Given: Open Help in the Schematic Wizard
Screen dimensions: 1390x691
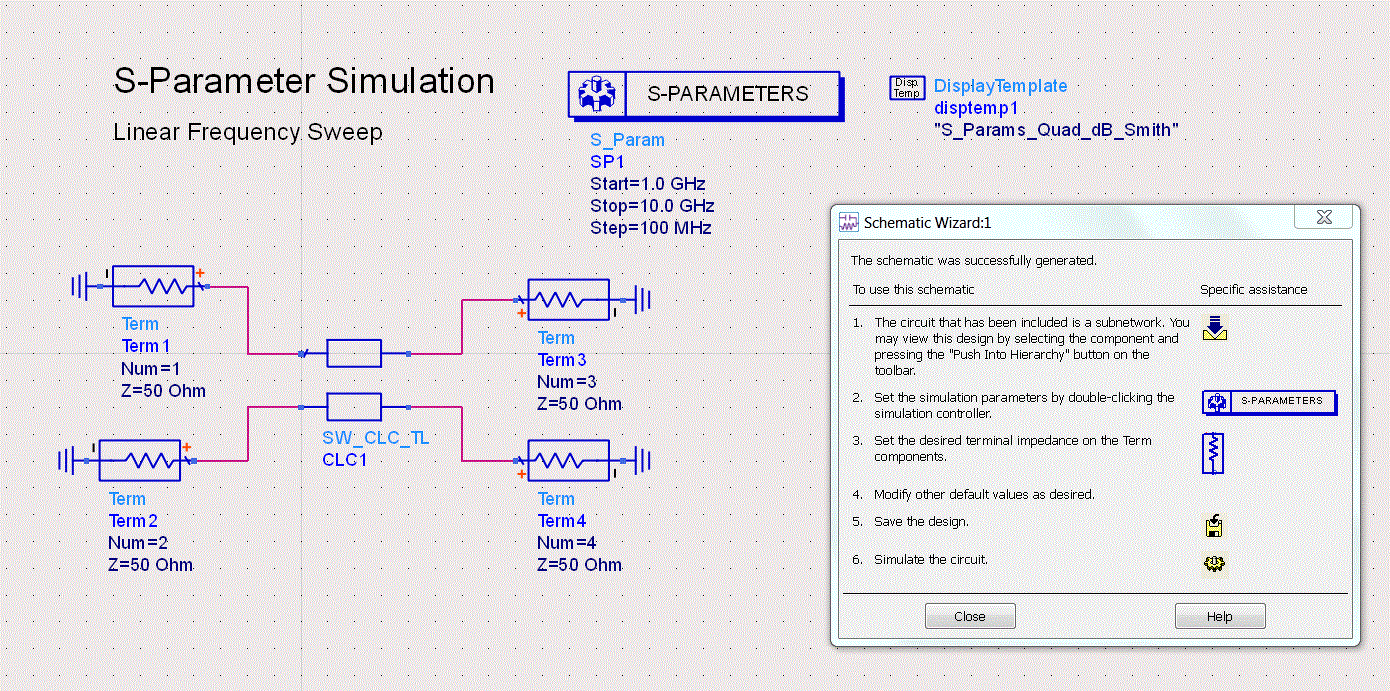Looking at the screenshot, I should point(1220,616).
